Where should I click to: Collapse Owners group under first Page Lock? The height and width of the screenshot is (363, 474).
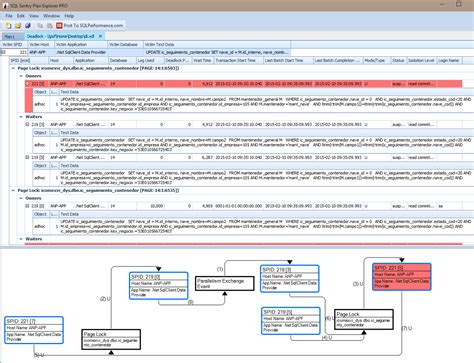[21, 76]
